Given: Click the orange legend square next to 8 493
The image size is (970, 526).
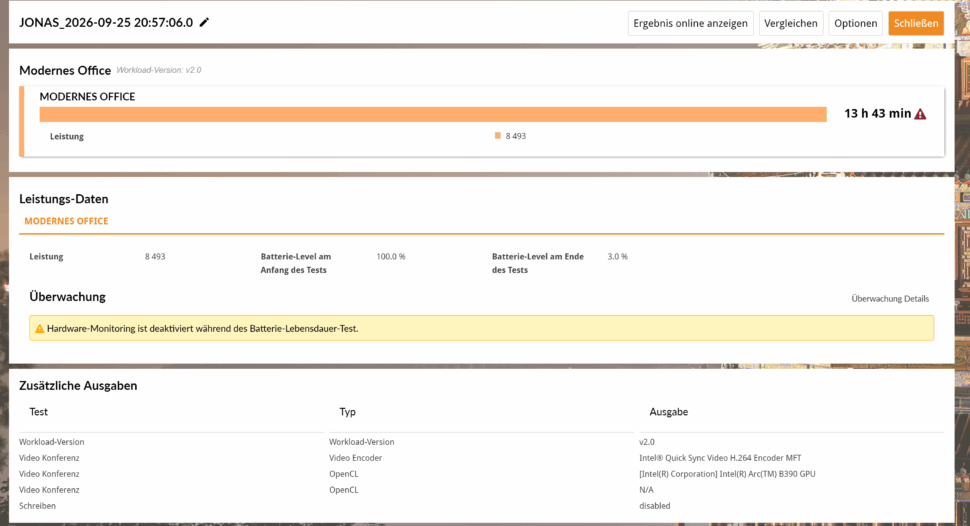Looking at the screenshot, I should click(497, 136).
